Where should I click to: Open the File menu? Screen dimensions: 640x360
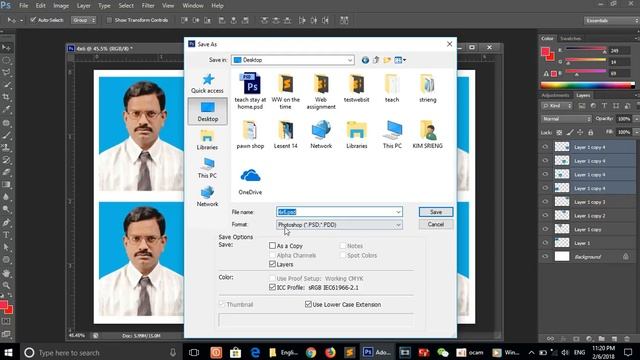[24, 6]
